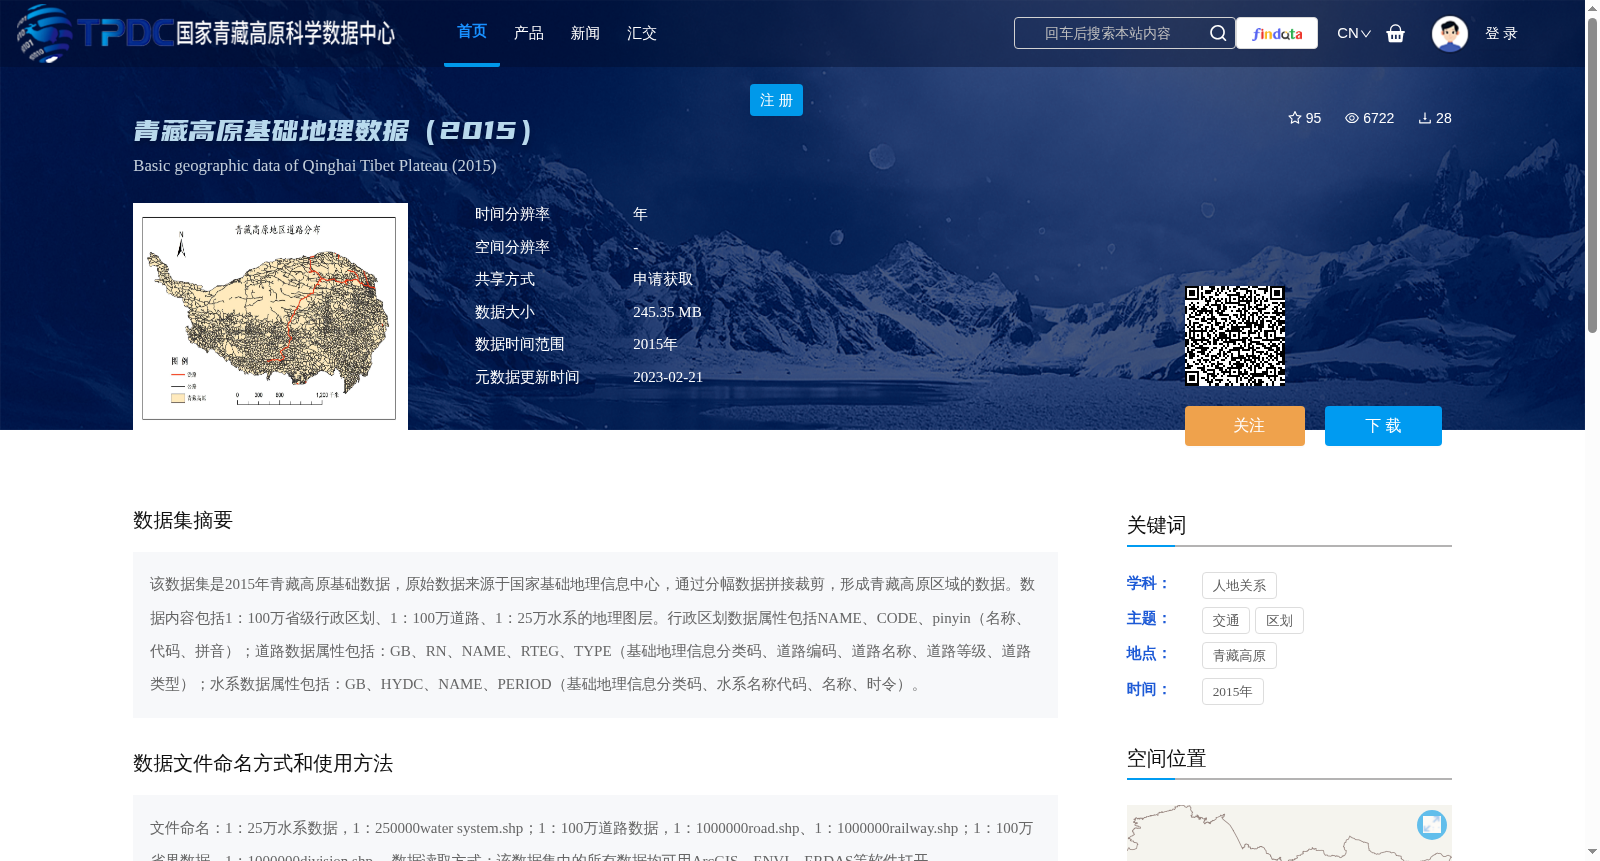Click the eye views icon showing 6722
Image resolution: width=1600 pixels, height=861 pixels.
click(x=1352, y=118)
